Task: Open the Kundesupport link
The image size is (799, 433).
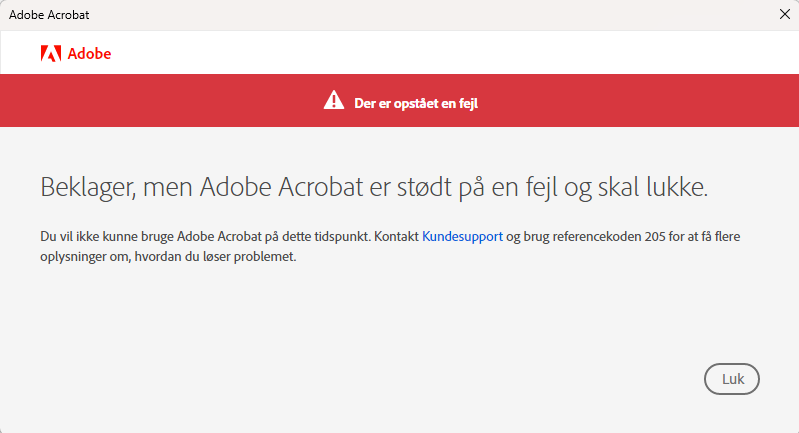Action: 462,237
